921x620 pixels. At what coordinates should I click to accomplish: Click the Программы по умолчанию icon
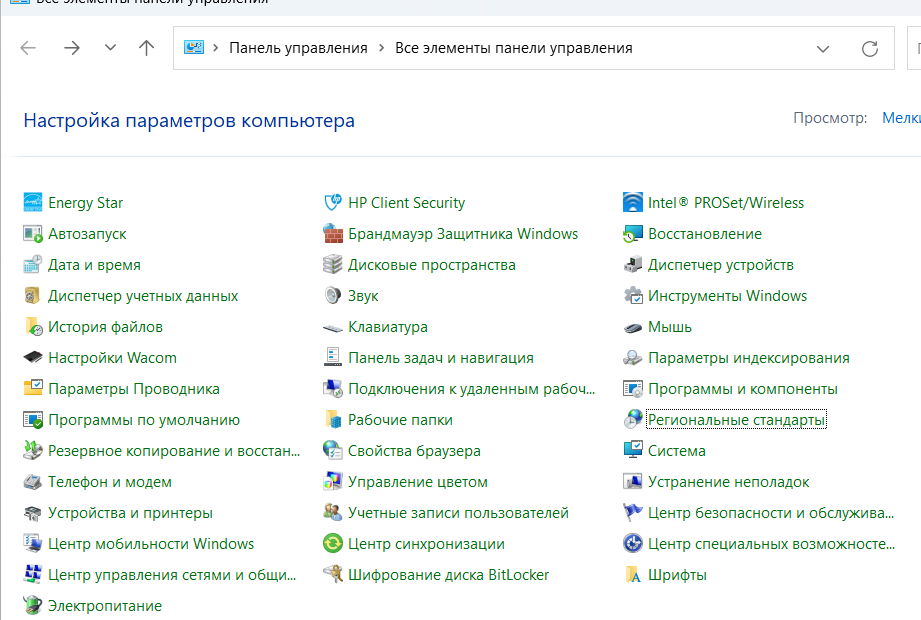coord(33,420)
